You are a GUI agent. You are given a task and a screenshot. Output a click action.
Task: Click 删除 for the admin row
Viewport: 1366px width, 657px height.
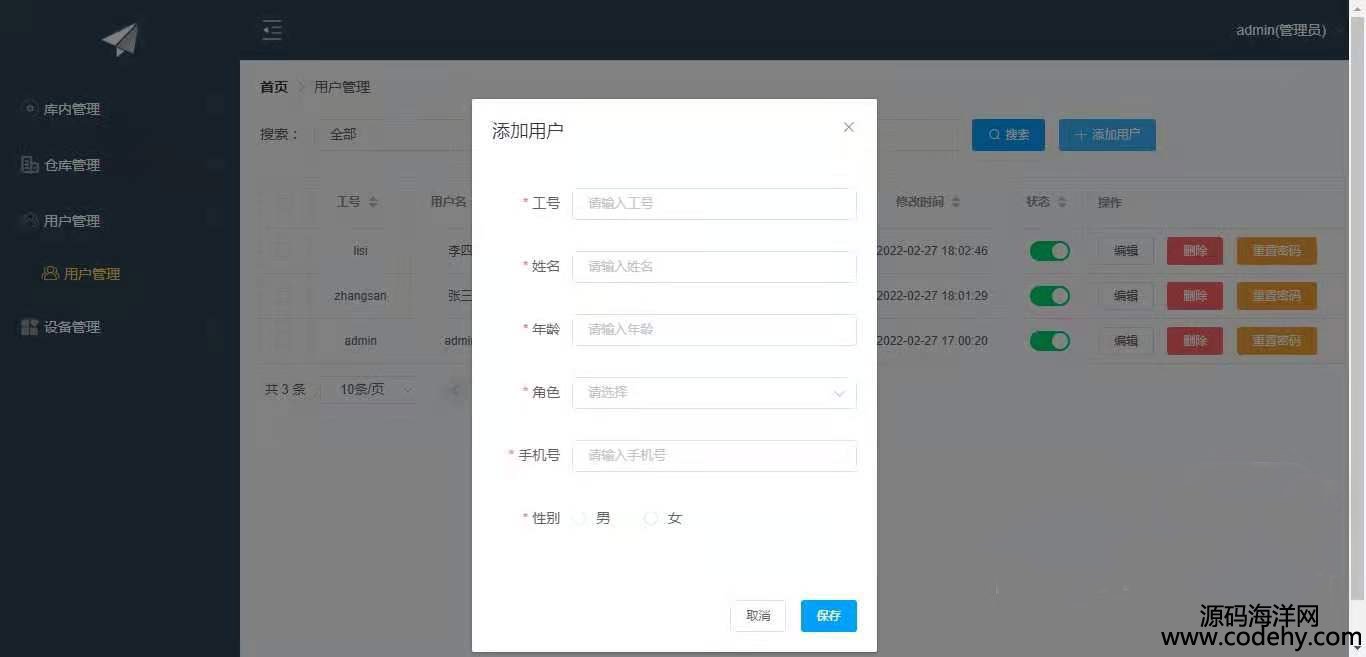coord(1195,341)
